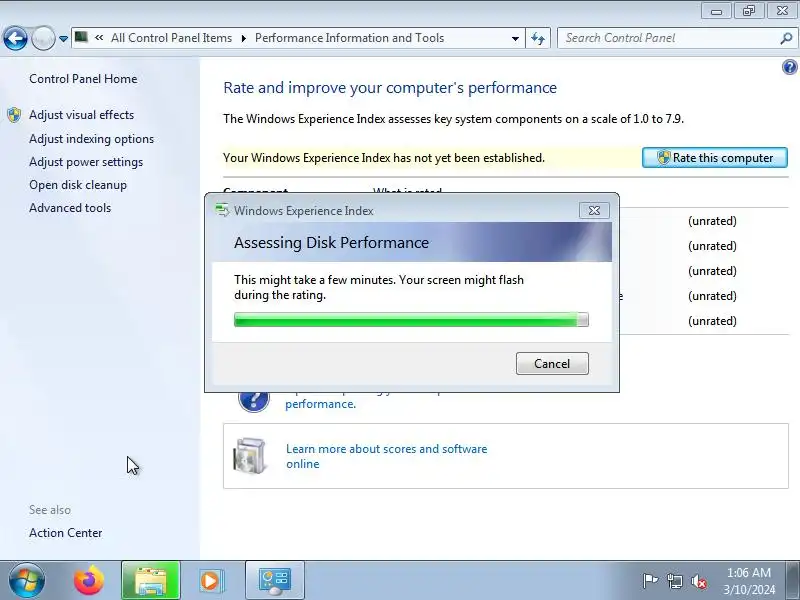Click the Show desktop strip at taskbar end

point(793,580)
